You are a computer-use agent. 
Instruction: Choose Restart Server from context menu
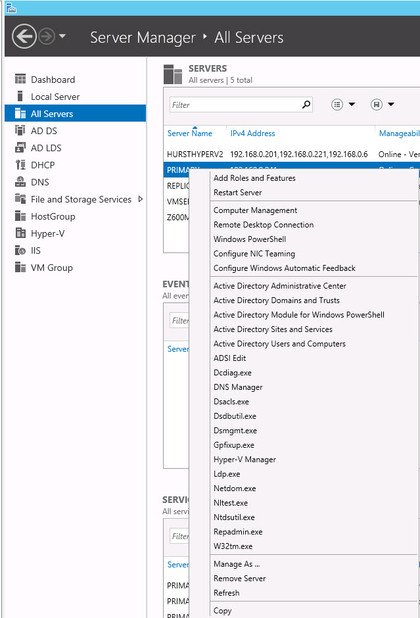238,193
